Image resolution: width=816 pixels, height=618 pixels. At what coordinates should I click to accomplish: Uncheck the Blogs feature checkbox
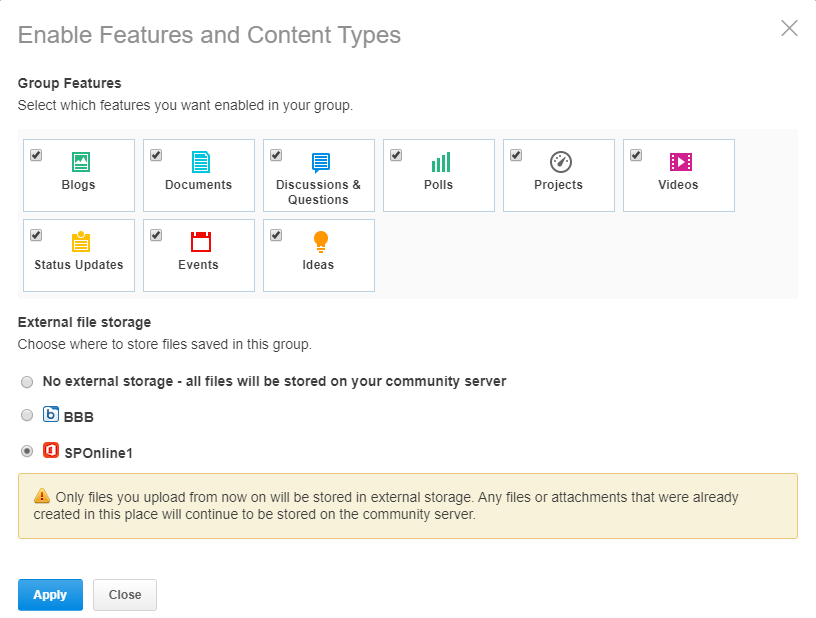point(36,155)
